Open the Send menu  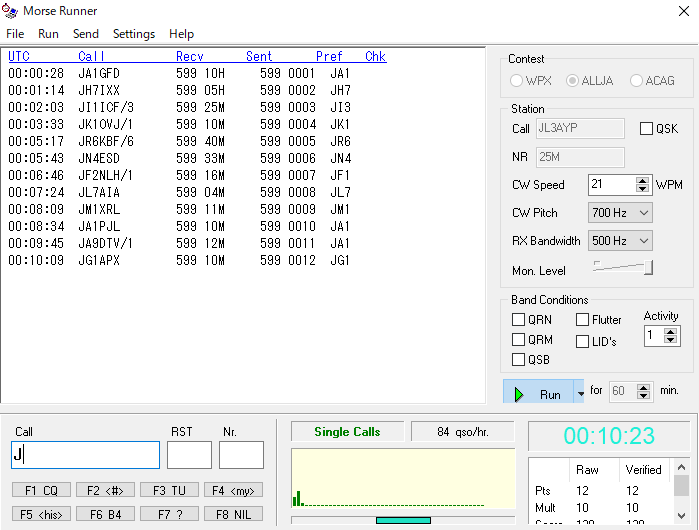pos(86,34)
